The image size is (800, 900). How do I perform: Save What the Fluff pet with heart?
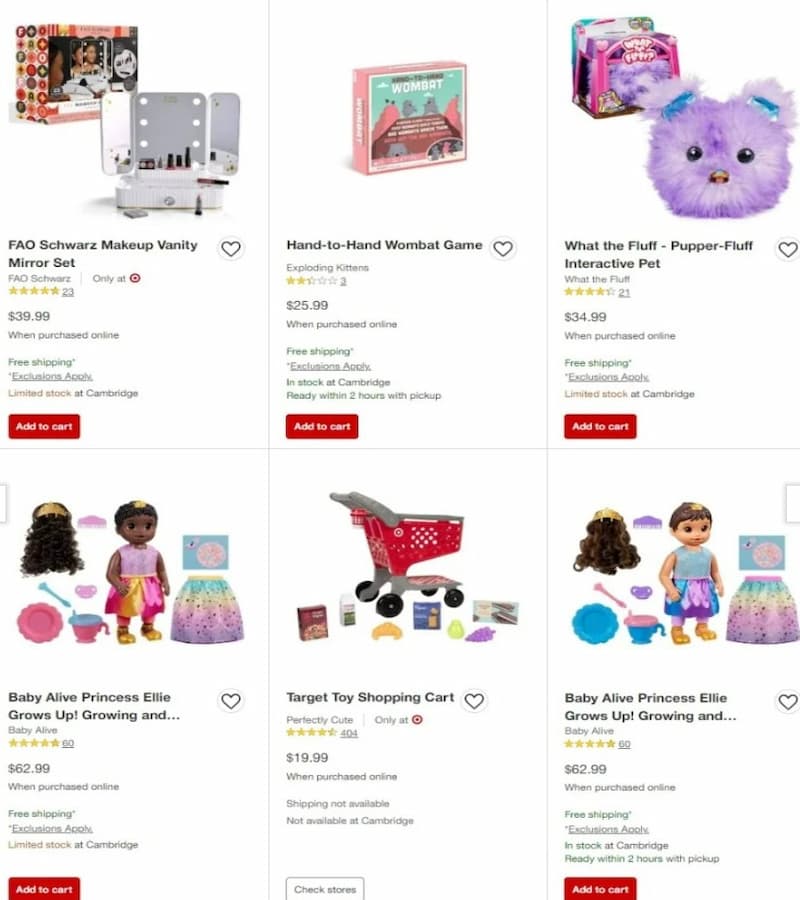tap(787, 249)
